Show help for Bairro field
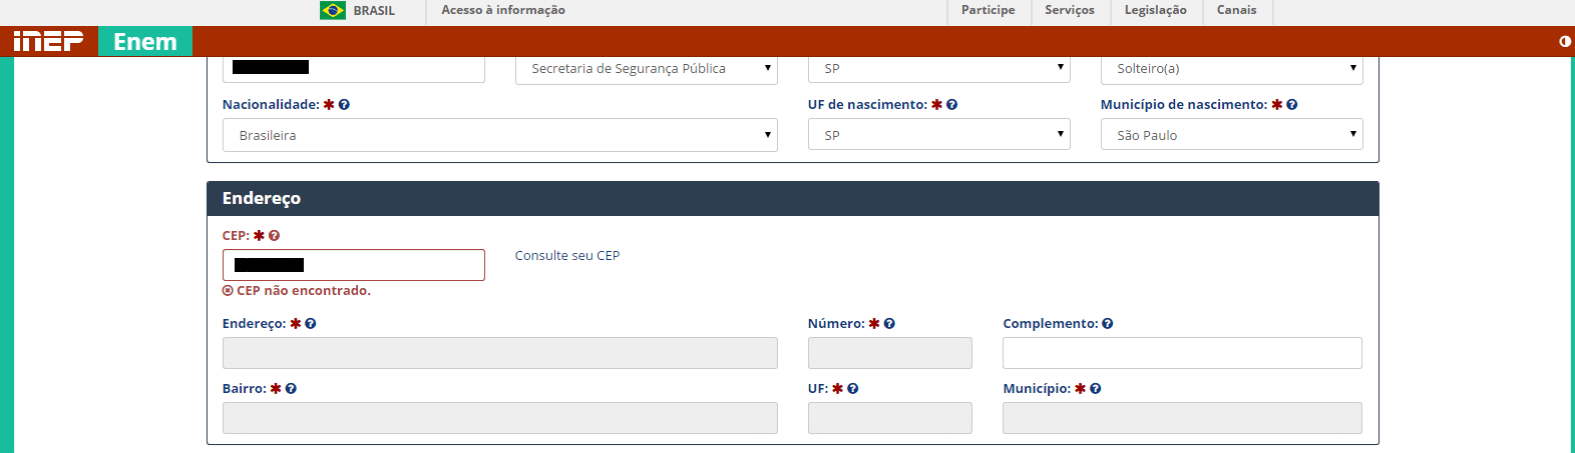This screenshot has width=1575, height=453. [291, 389]
